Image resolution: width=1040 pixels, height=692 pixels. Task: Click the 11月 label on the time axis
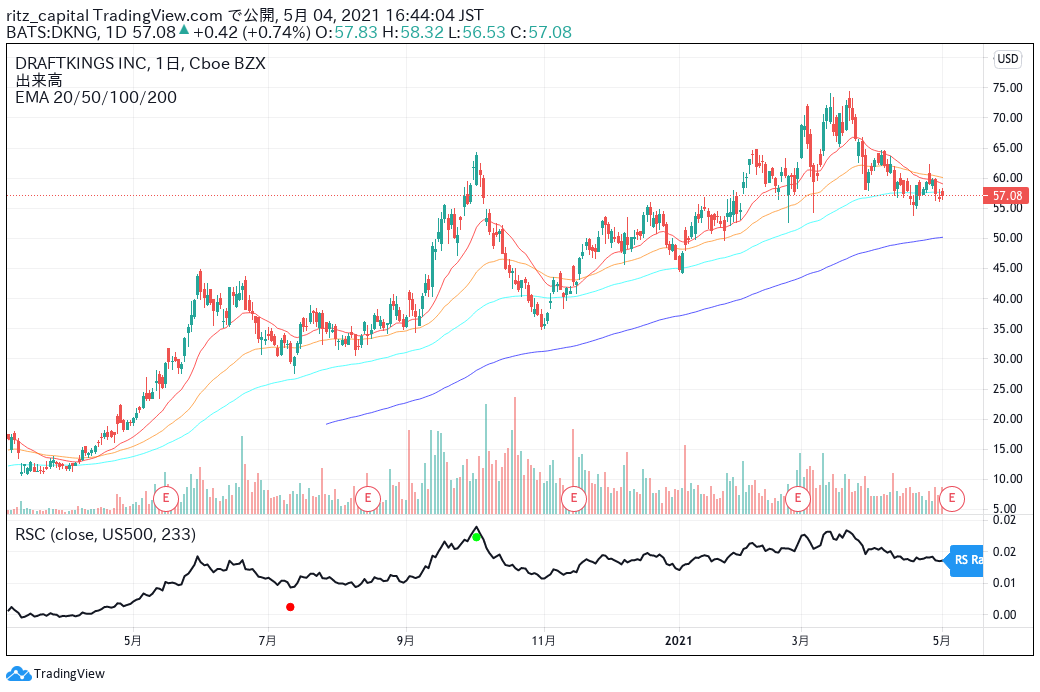[544, 641]
